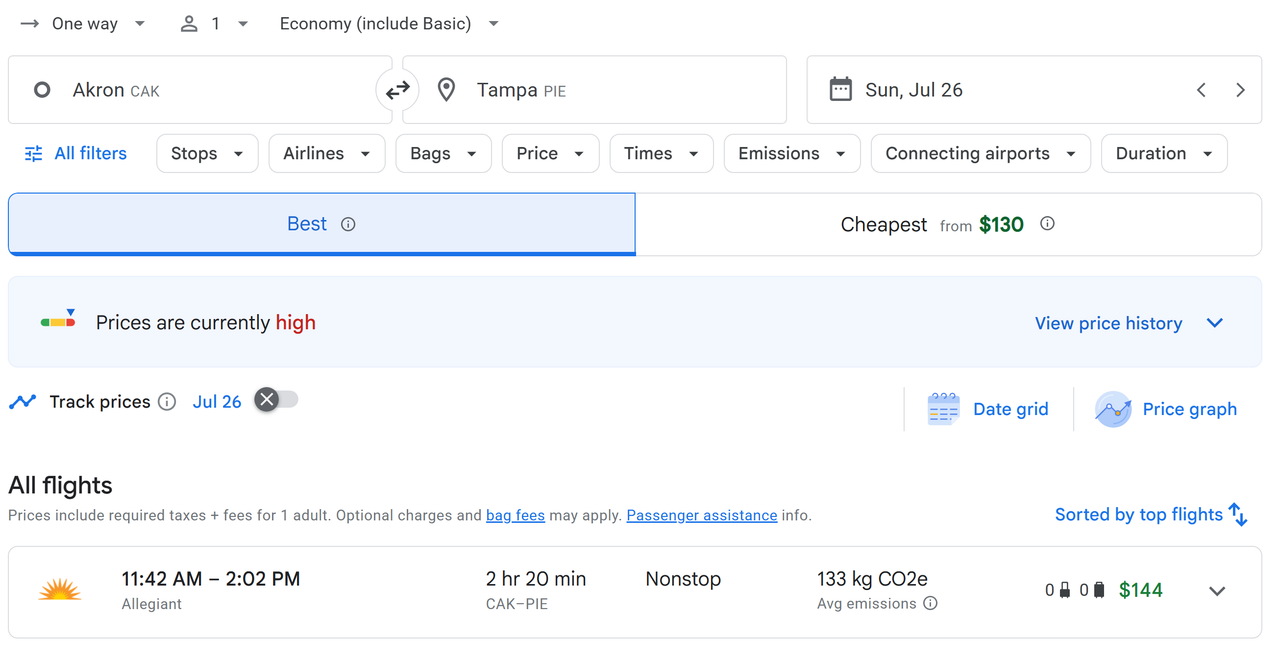Click the All filters sliders icon

(34, 154)
